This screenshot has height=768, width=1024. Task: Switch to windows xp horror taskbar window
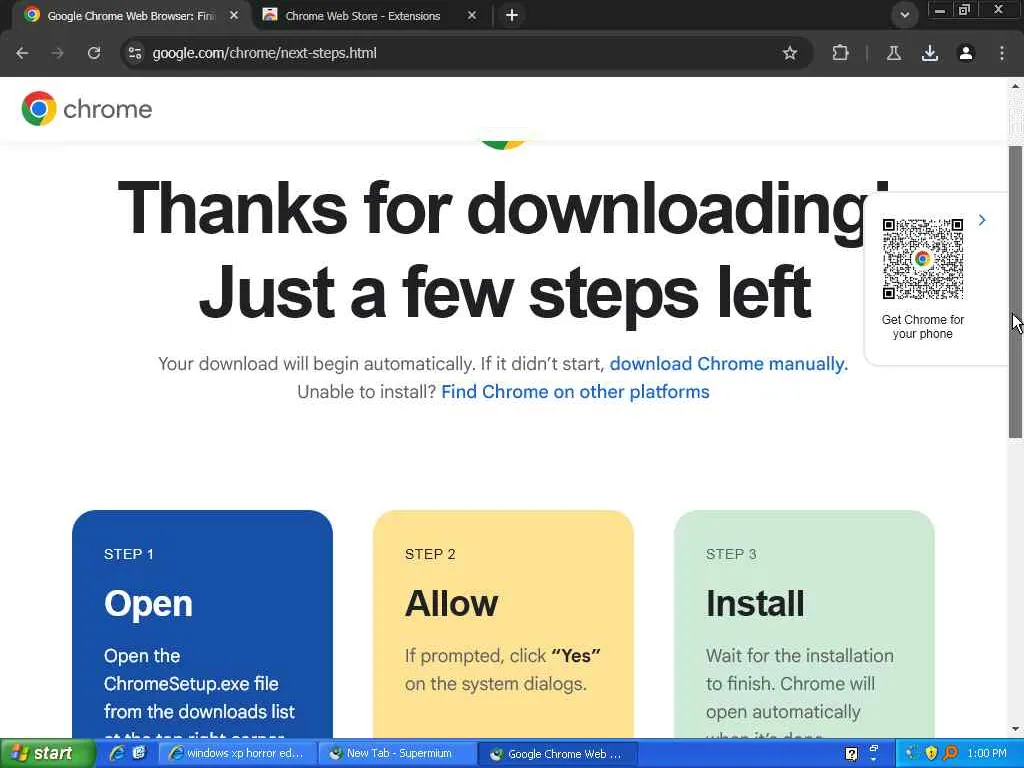(x=237, y=754)
